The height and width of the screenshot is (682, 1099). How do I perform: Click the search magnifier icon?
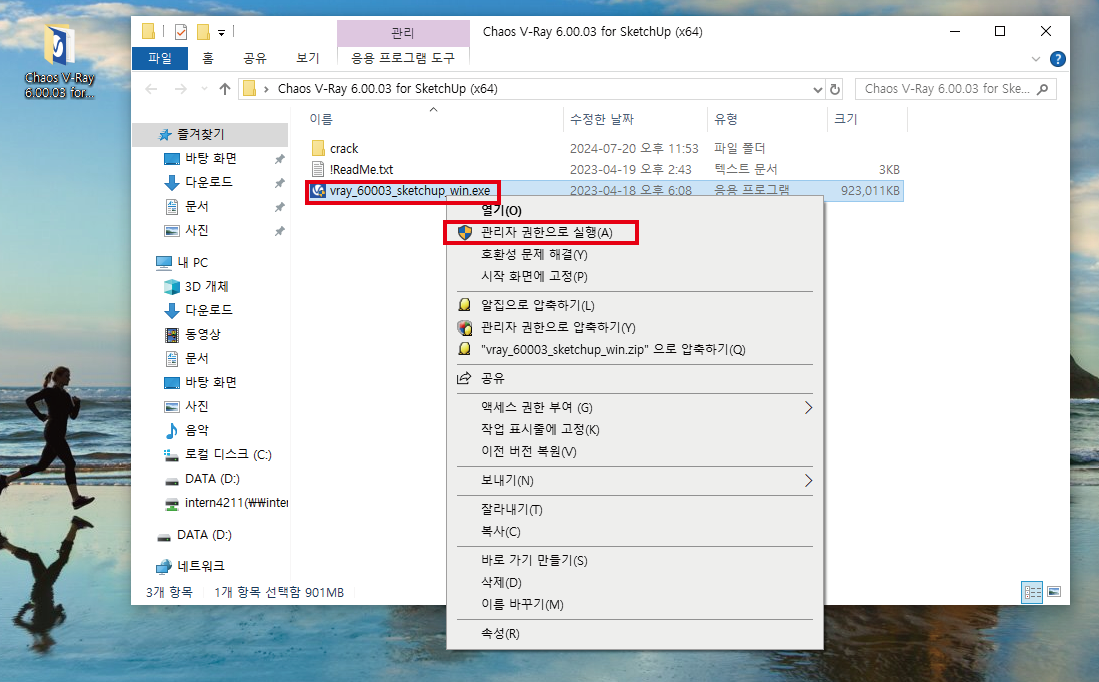[1043, 89]
